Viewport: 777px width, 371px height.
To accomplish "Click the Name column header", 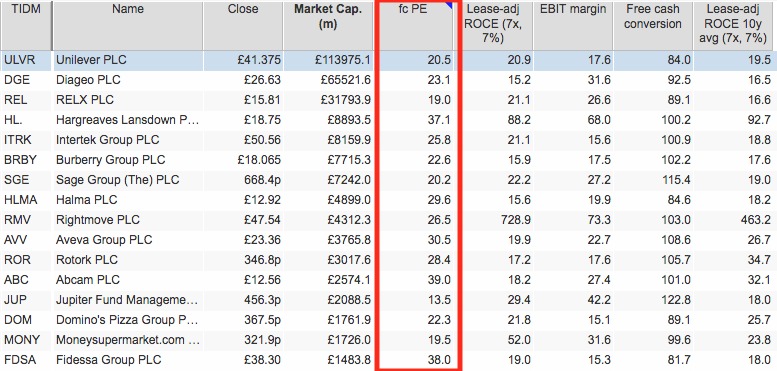I will (127, 25).
